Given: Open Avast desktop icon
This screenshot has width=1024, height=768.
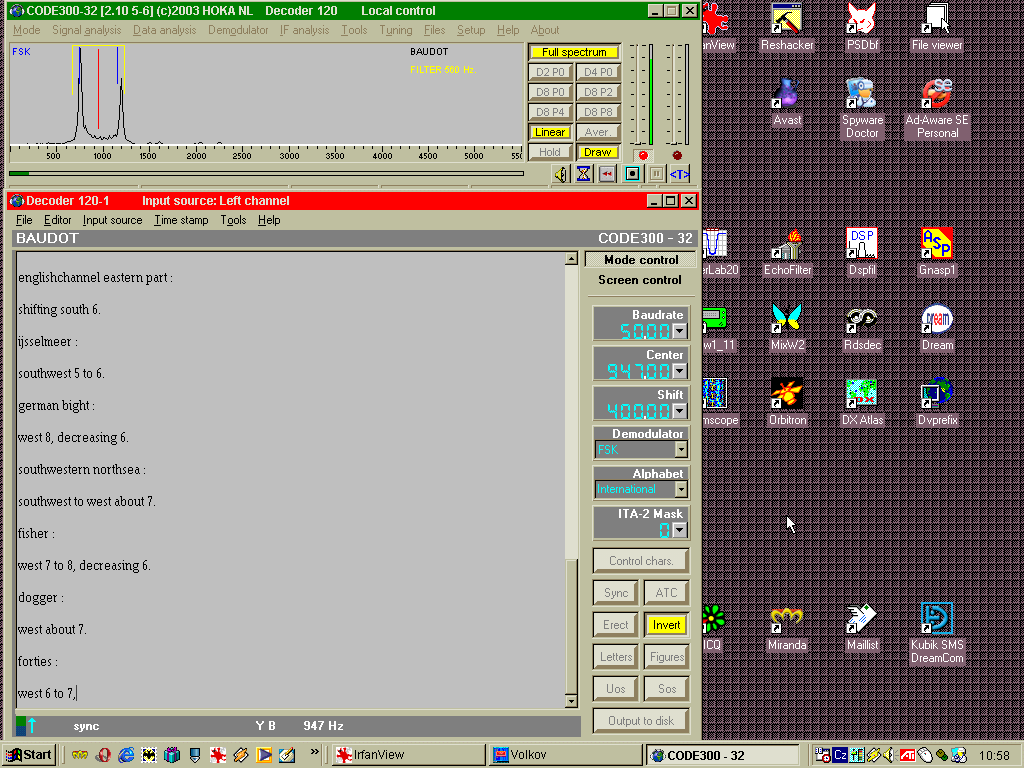Looking at the screenshot, I should coord(787,103).
